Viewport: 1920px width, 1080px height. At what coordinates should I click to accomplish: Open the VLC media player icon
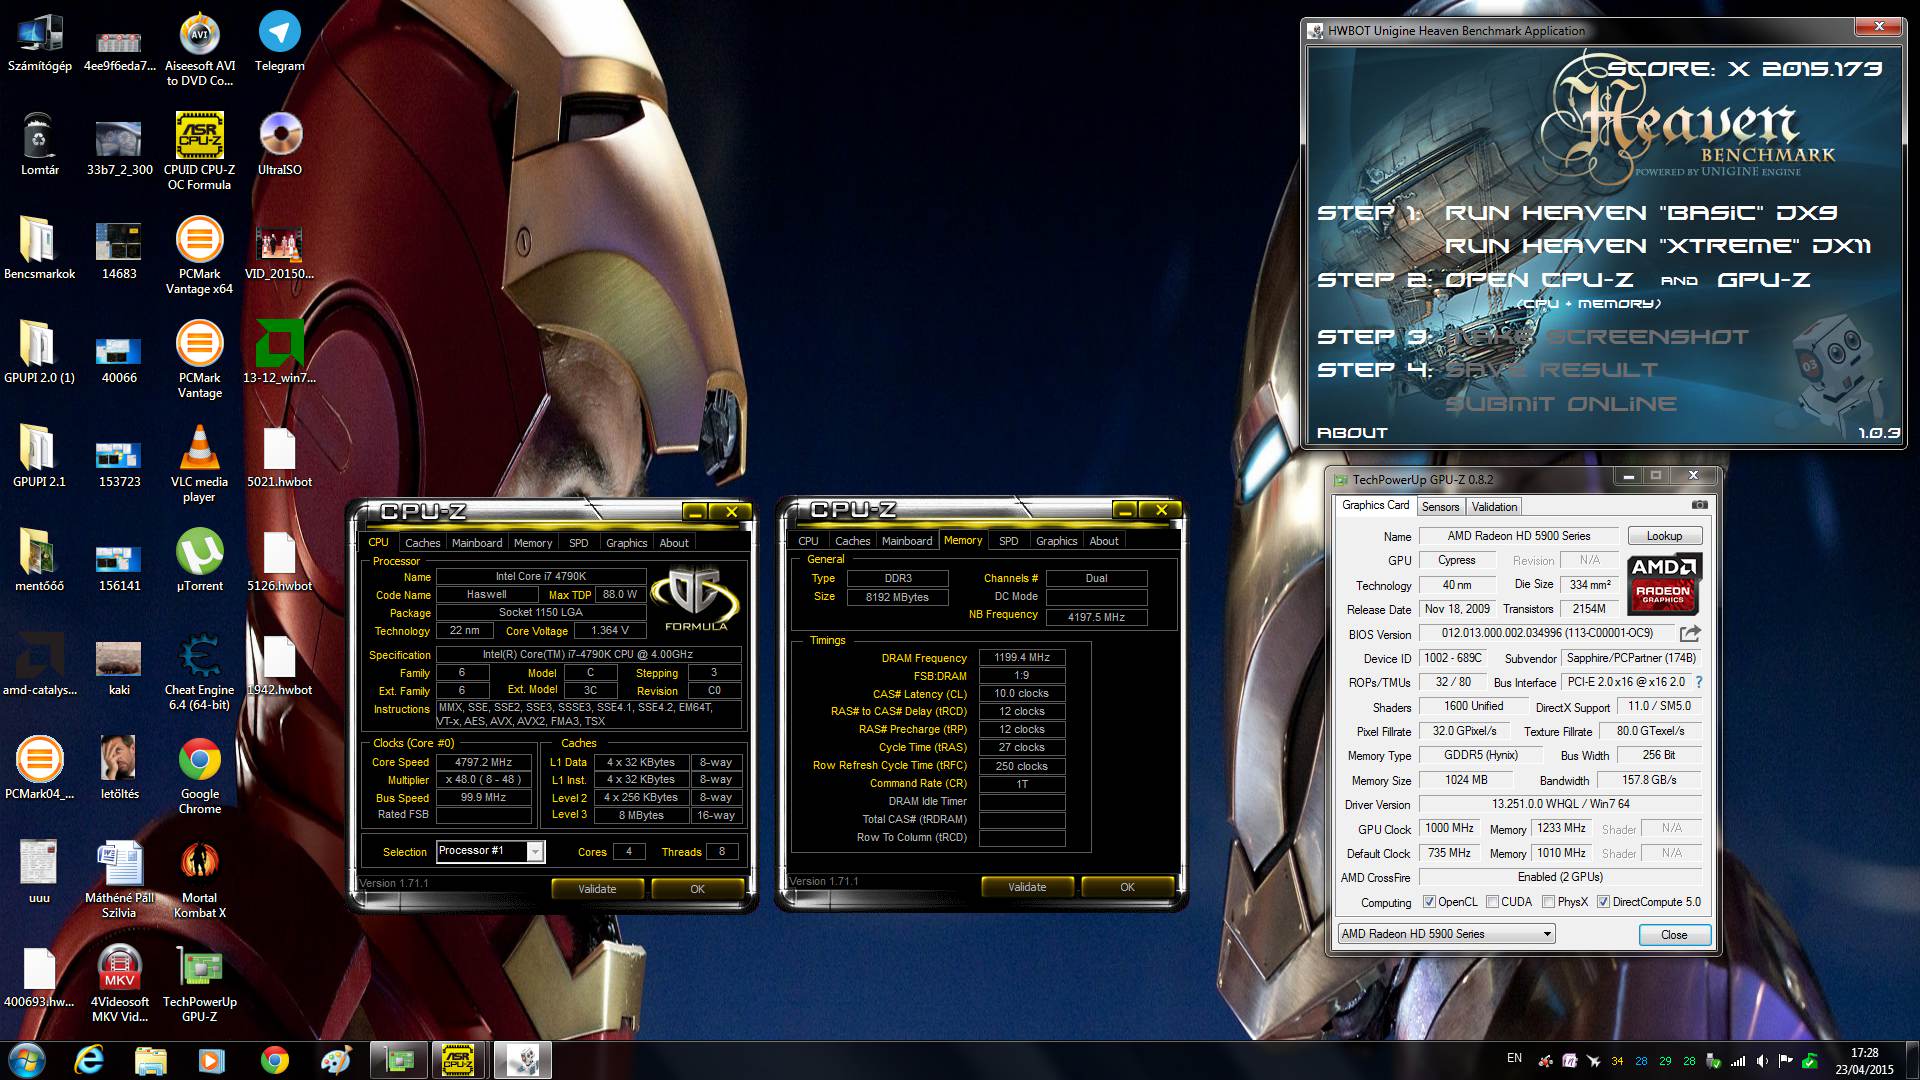(x=199, y=464)
